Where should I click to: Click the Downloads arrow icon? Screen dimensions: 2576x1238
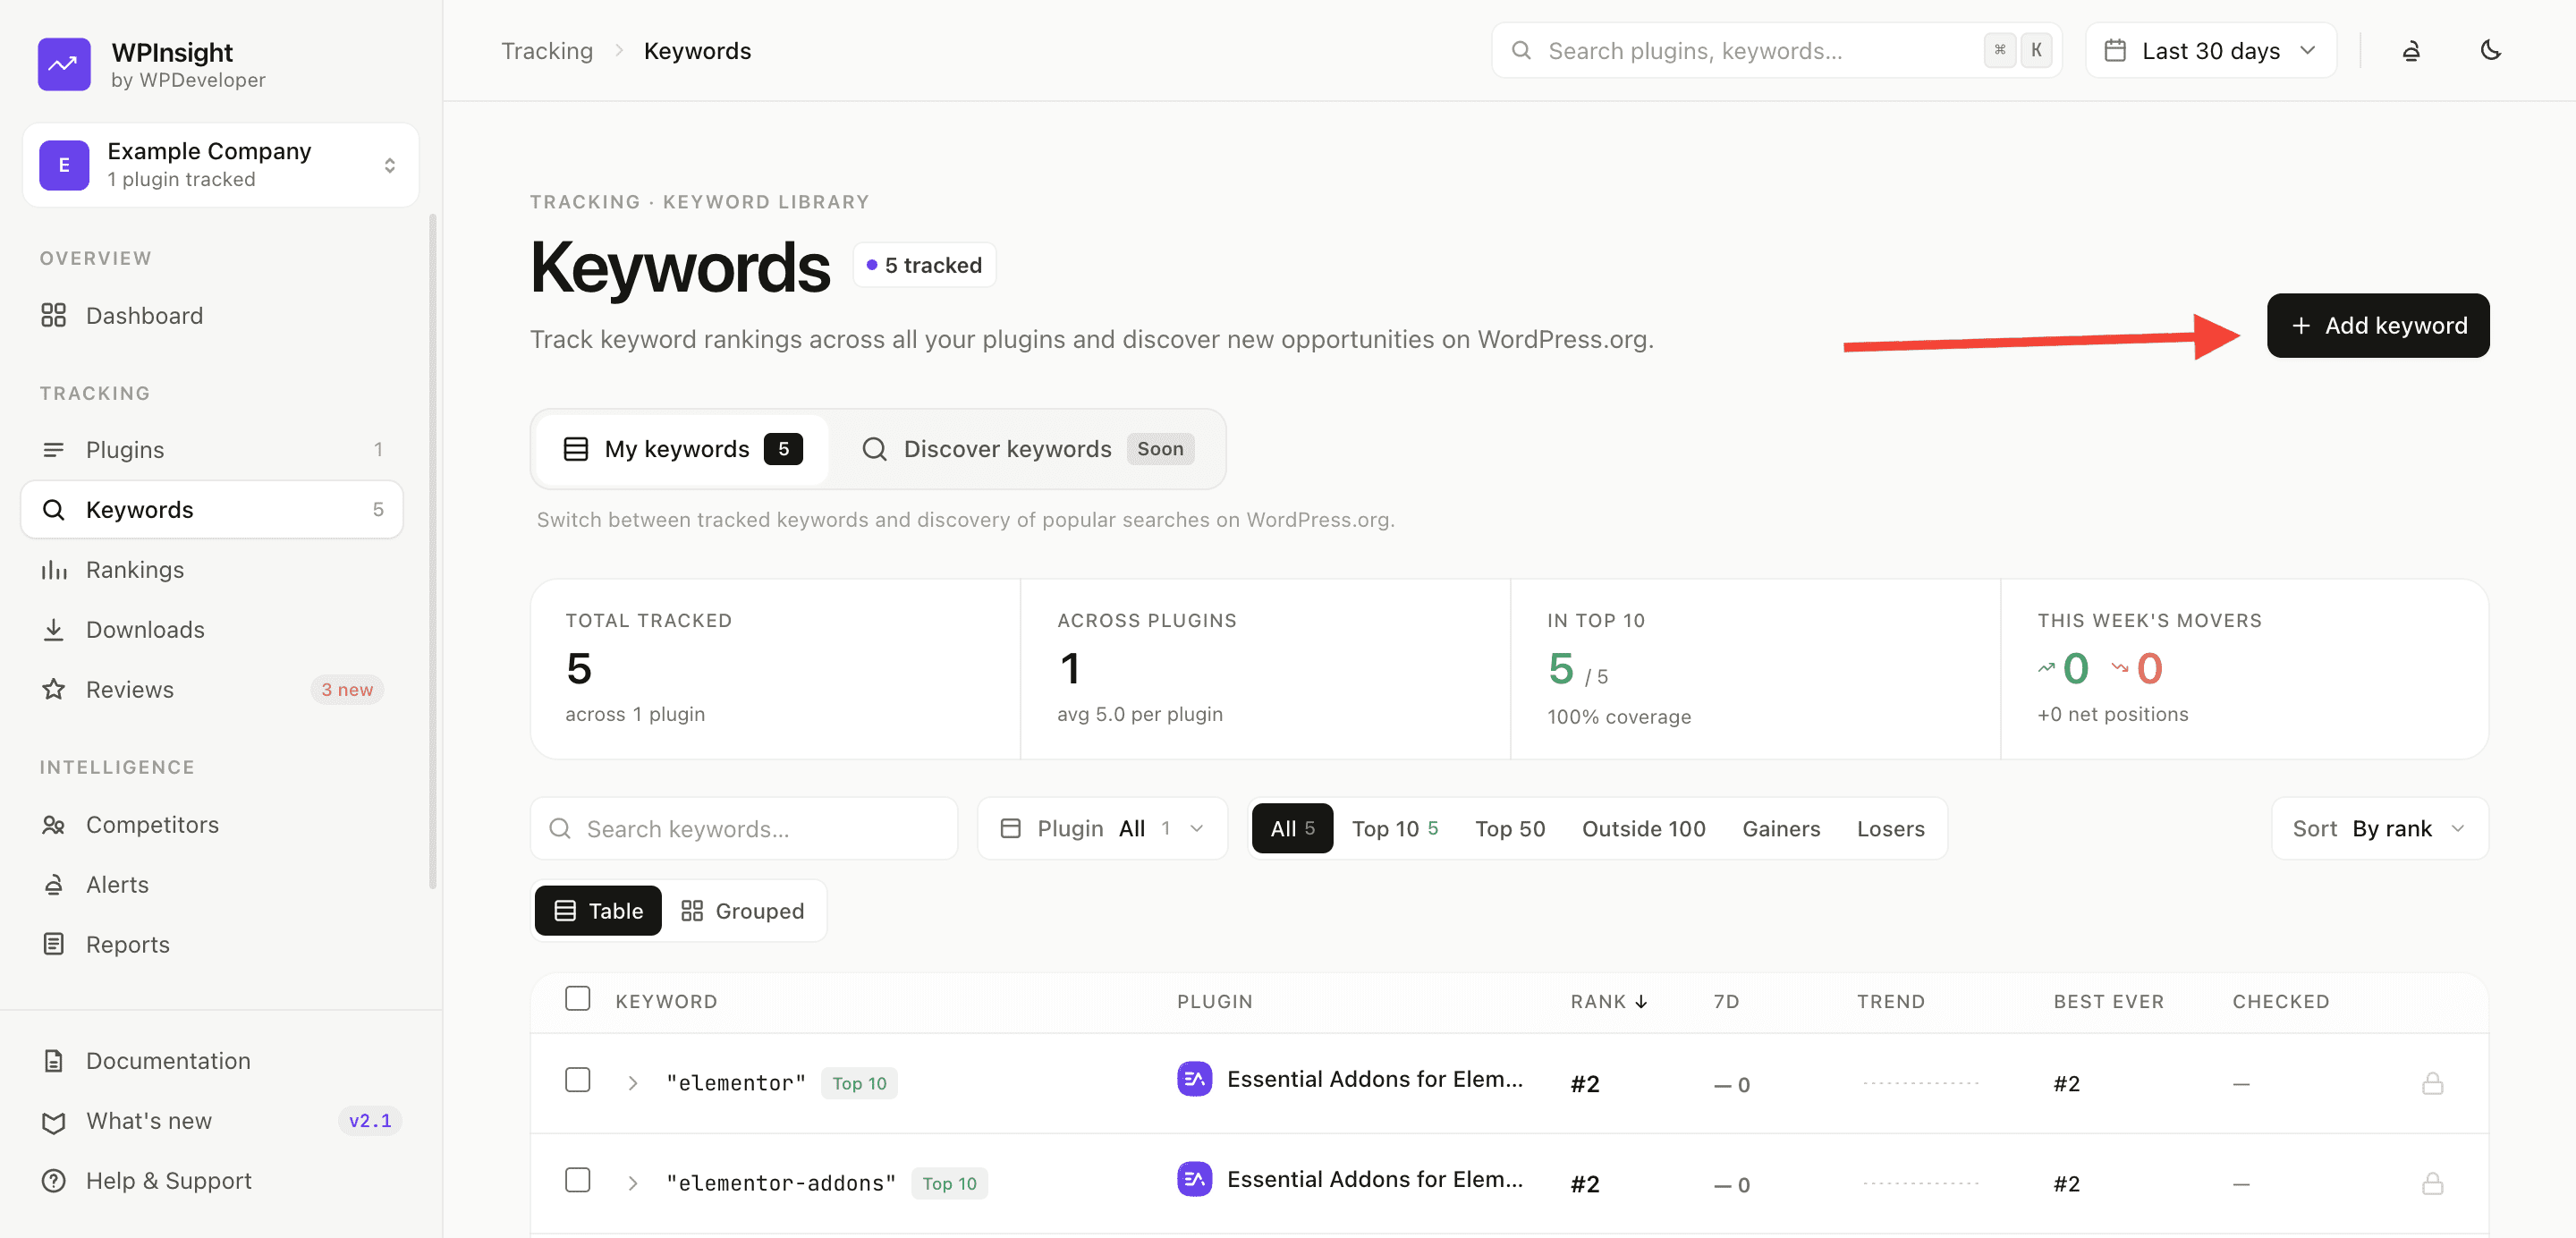54,630
